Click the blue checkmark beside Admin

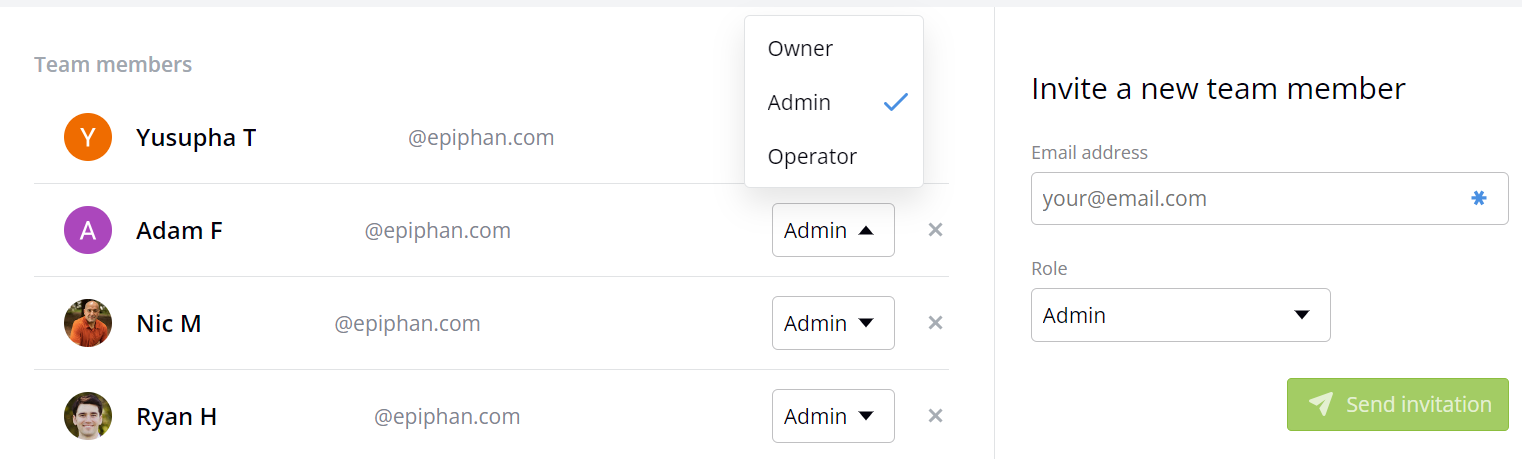[x=896, y=102]
